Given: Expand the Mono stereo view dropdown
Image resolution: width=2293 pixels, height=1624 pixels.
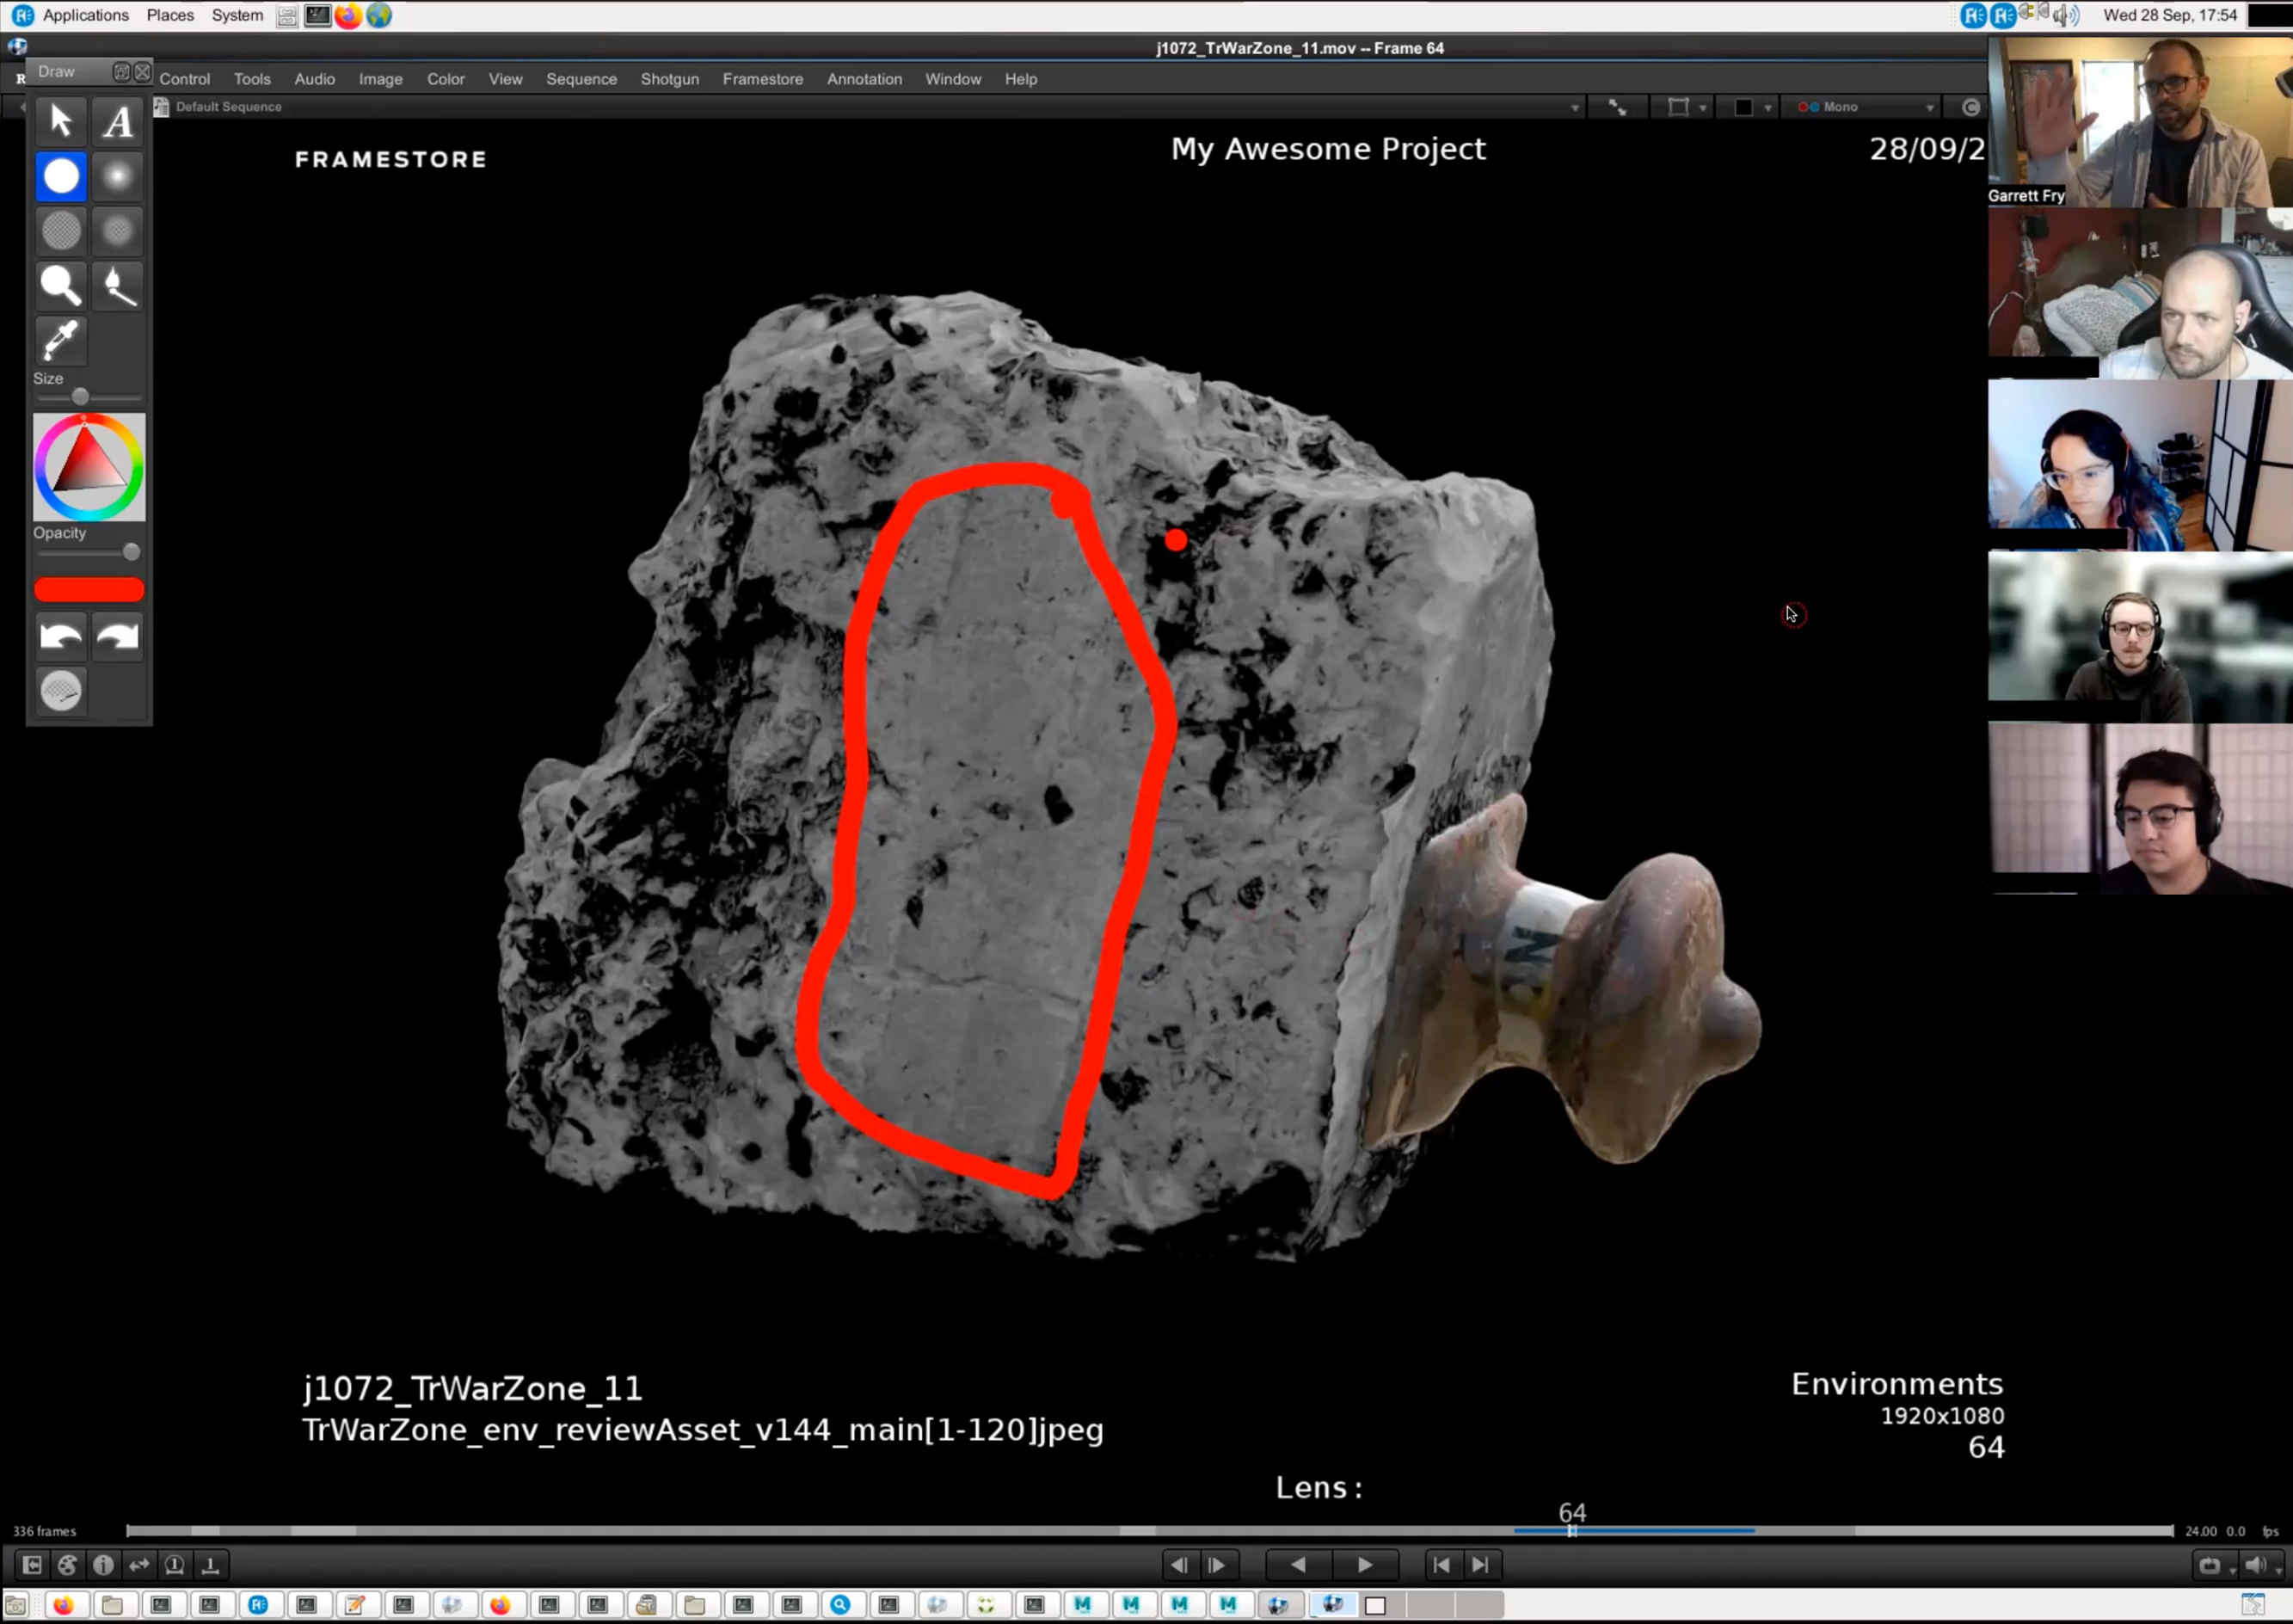Looking at the screenshot, I should [x=1929, y=107].
